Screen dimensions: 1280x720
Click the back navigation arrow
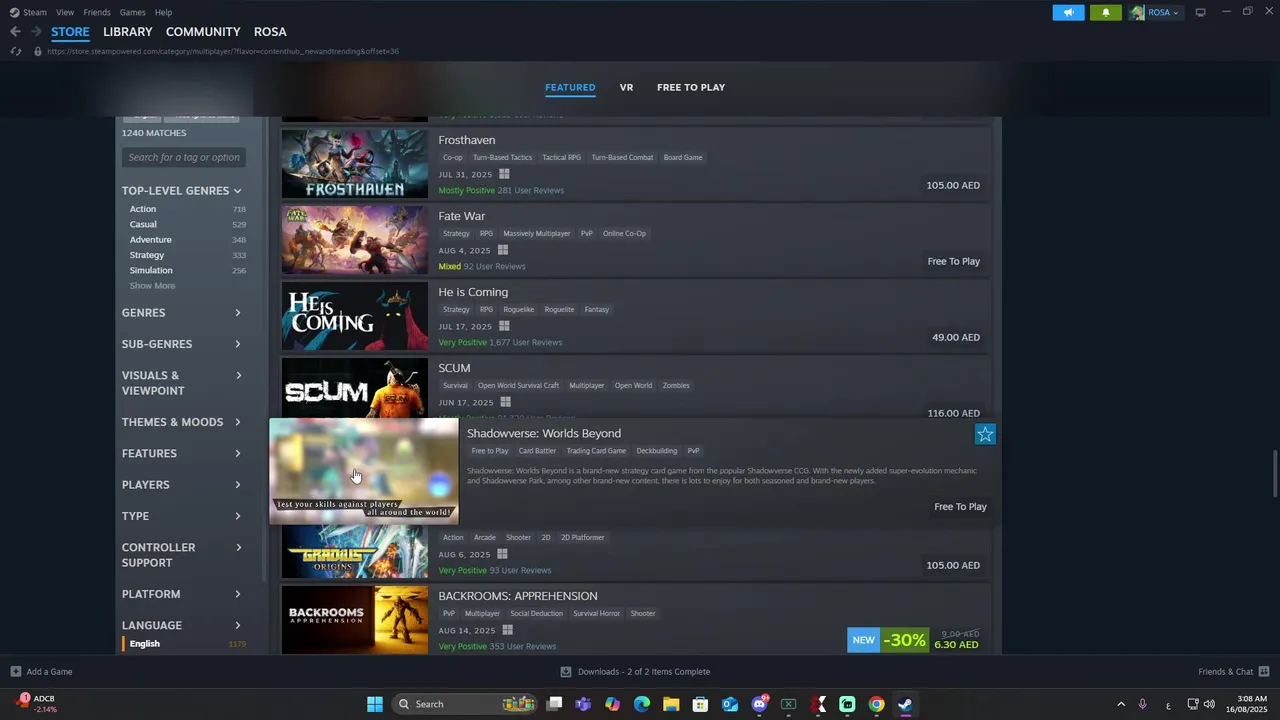click(15, 32)
